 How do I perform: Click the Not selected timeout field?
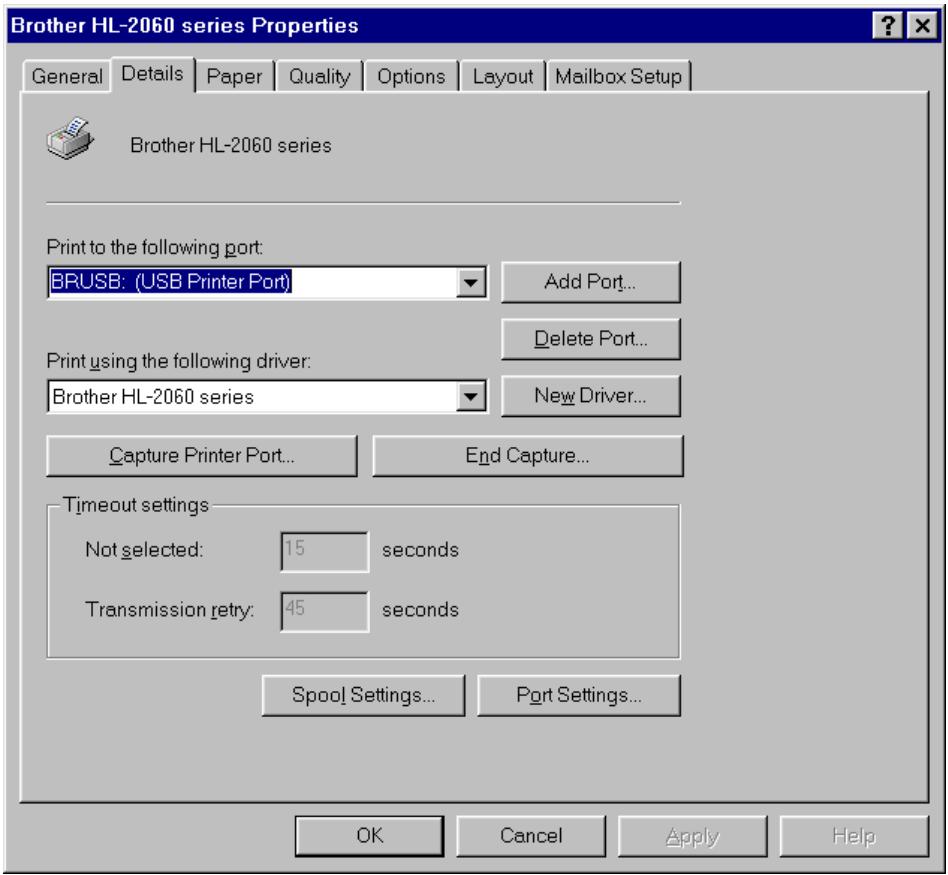tap(325, 551)
